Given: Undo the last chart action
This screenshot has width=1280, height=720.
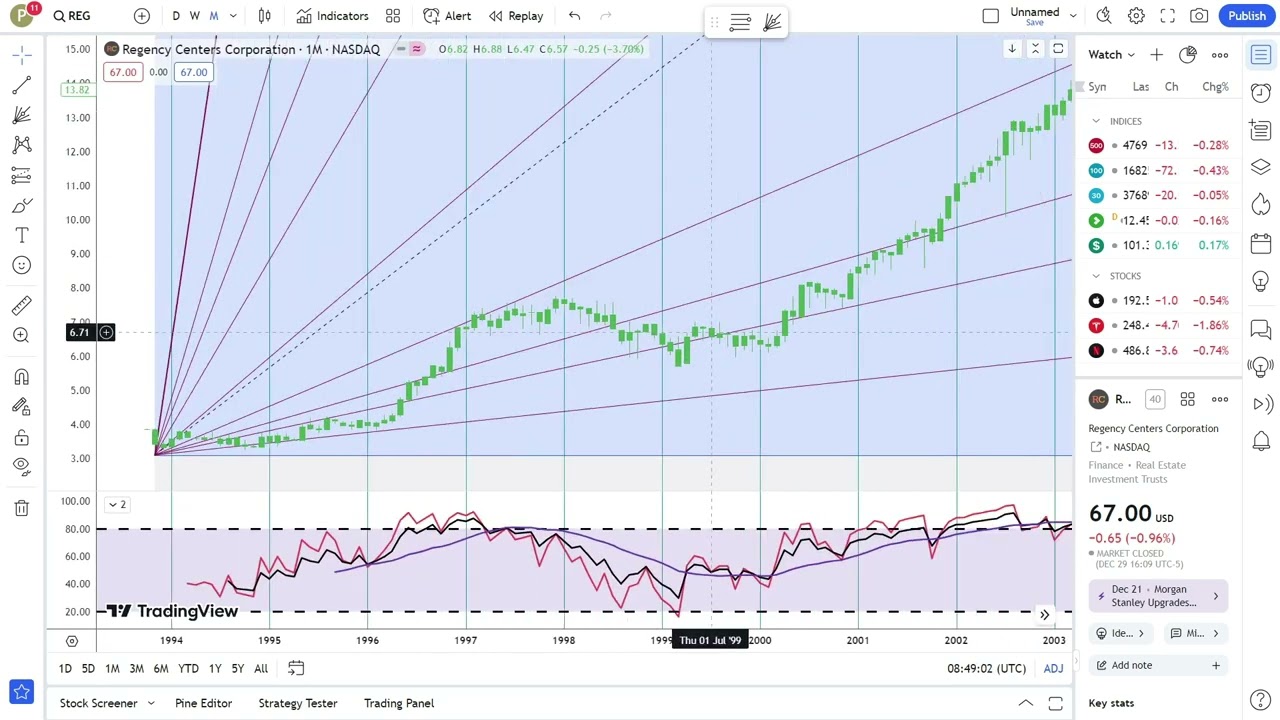Looking at the screenshot, I should tap(574, 16).
